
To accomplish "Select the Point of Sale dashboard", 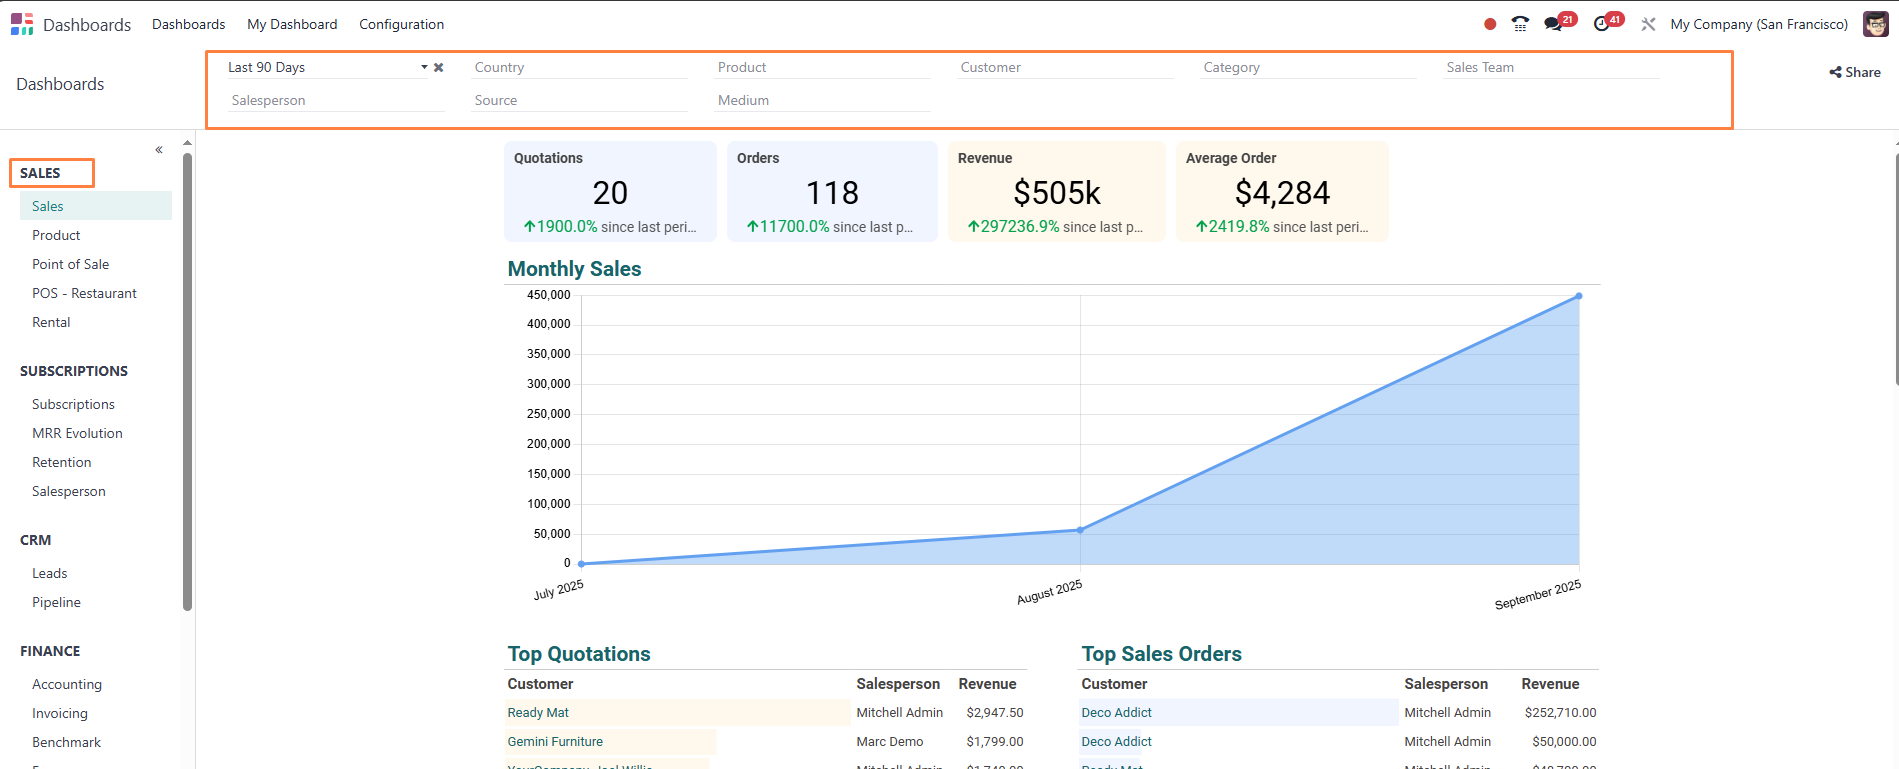I will tap(70, 264).
